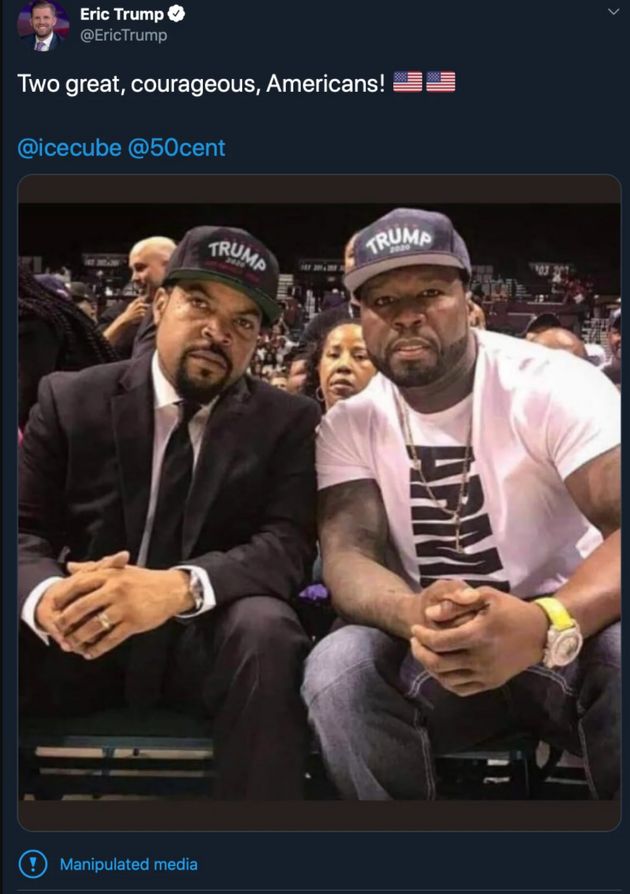Open the @icecube mention
The height and width of the screenshot is (894, 630).
coord(69,148)
